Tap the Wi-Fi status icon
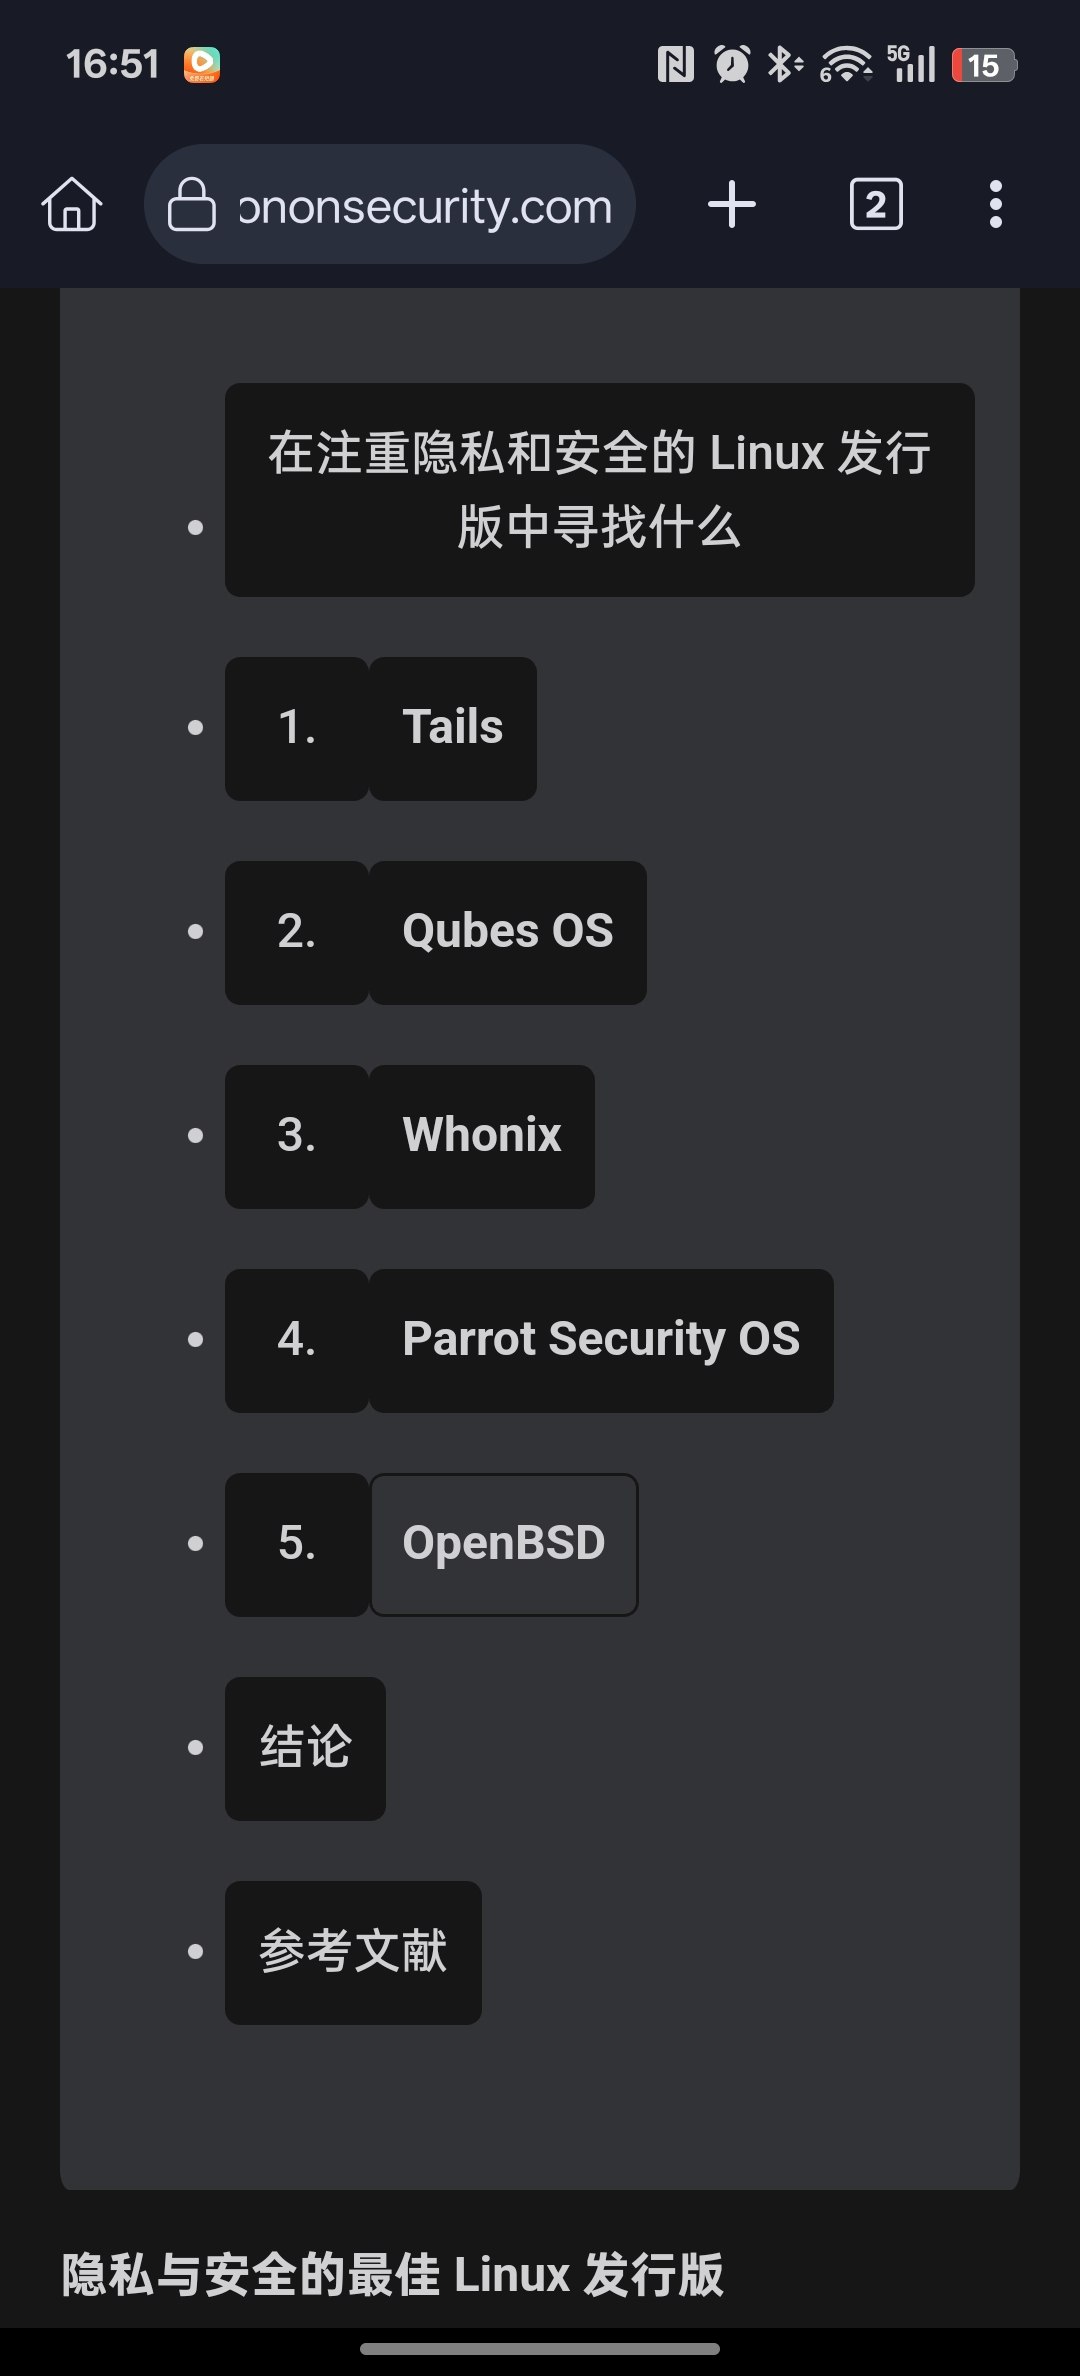The image size is (1080, 2376). point(845,65)
